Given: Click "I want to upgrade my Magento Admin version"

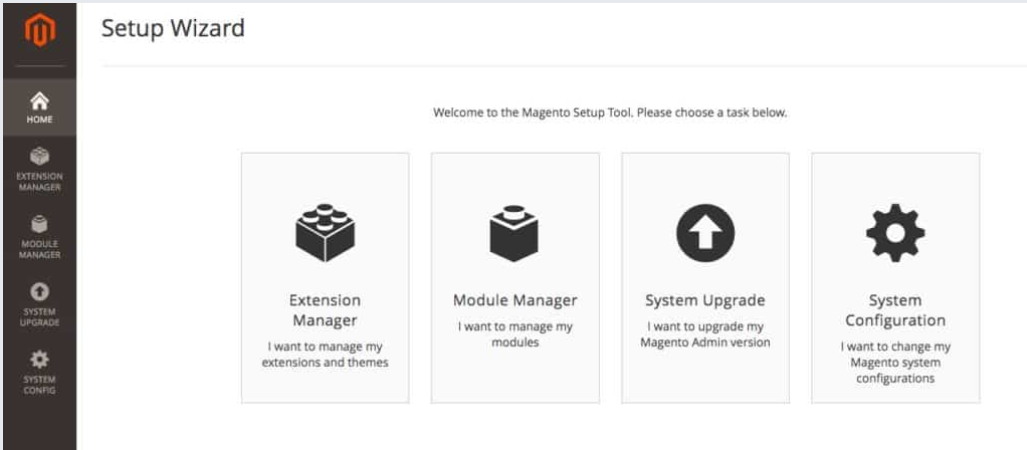Looking at the screenshot, I should coord(705,334).
